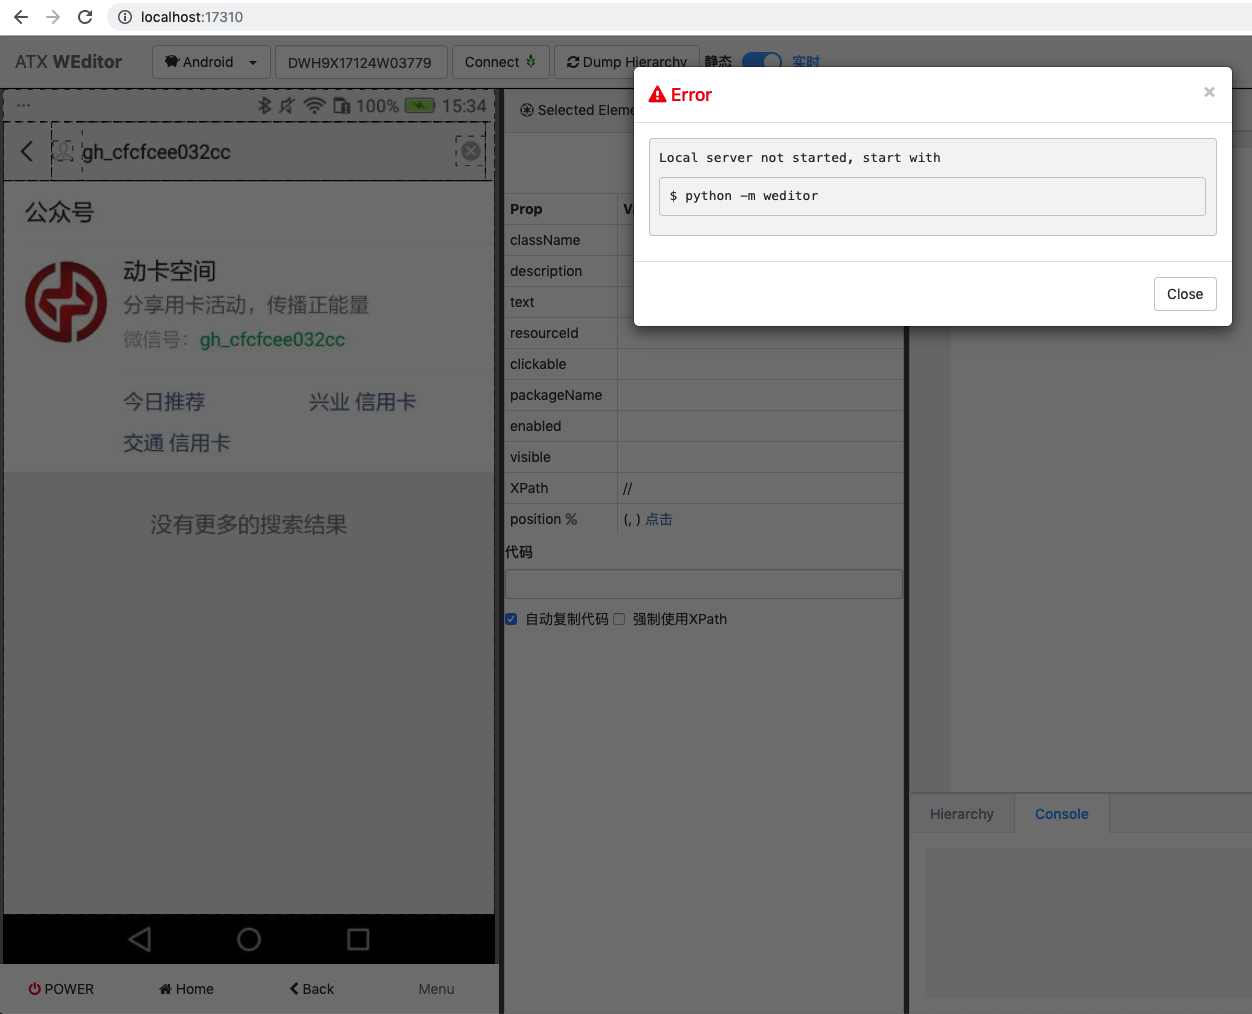Tap 兴业 信用卡 menu entry
Image resolution: width=1252 pixels, height=1014 pixels.
coord(362,402)
